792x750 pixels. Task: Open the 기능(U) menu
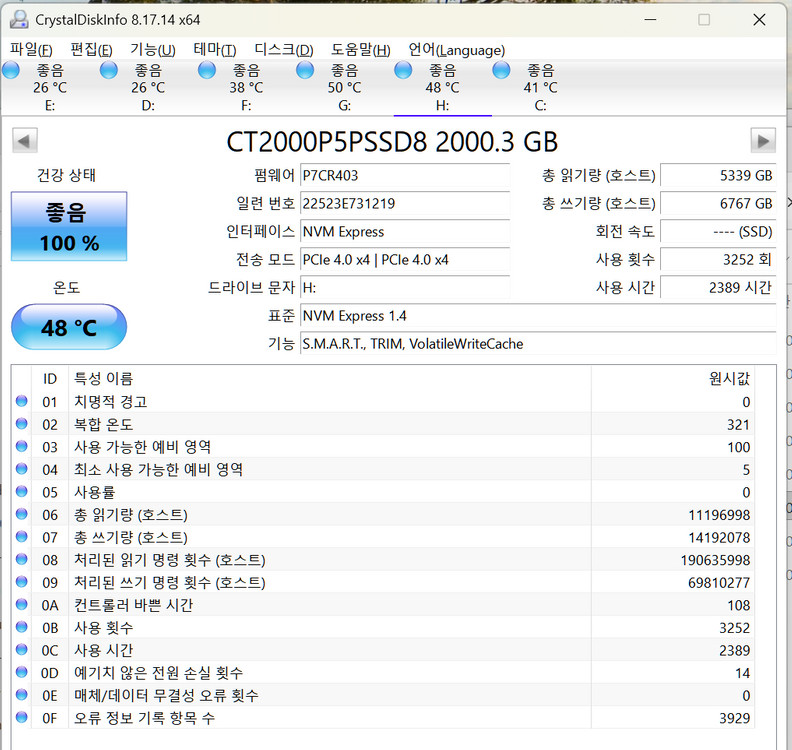click(x=153, y=49)
